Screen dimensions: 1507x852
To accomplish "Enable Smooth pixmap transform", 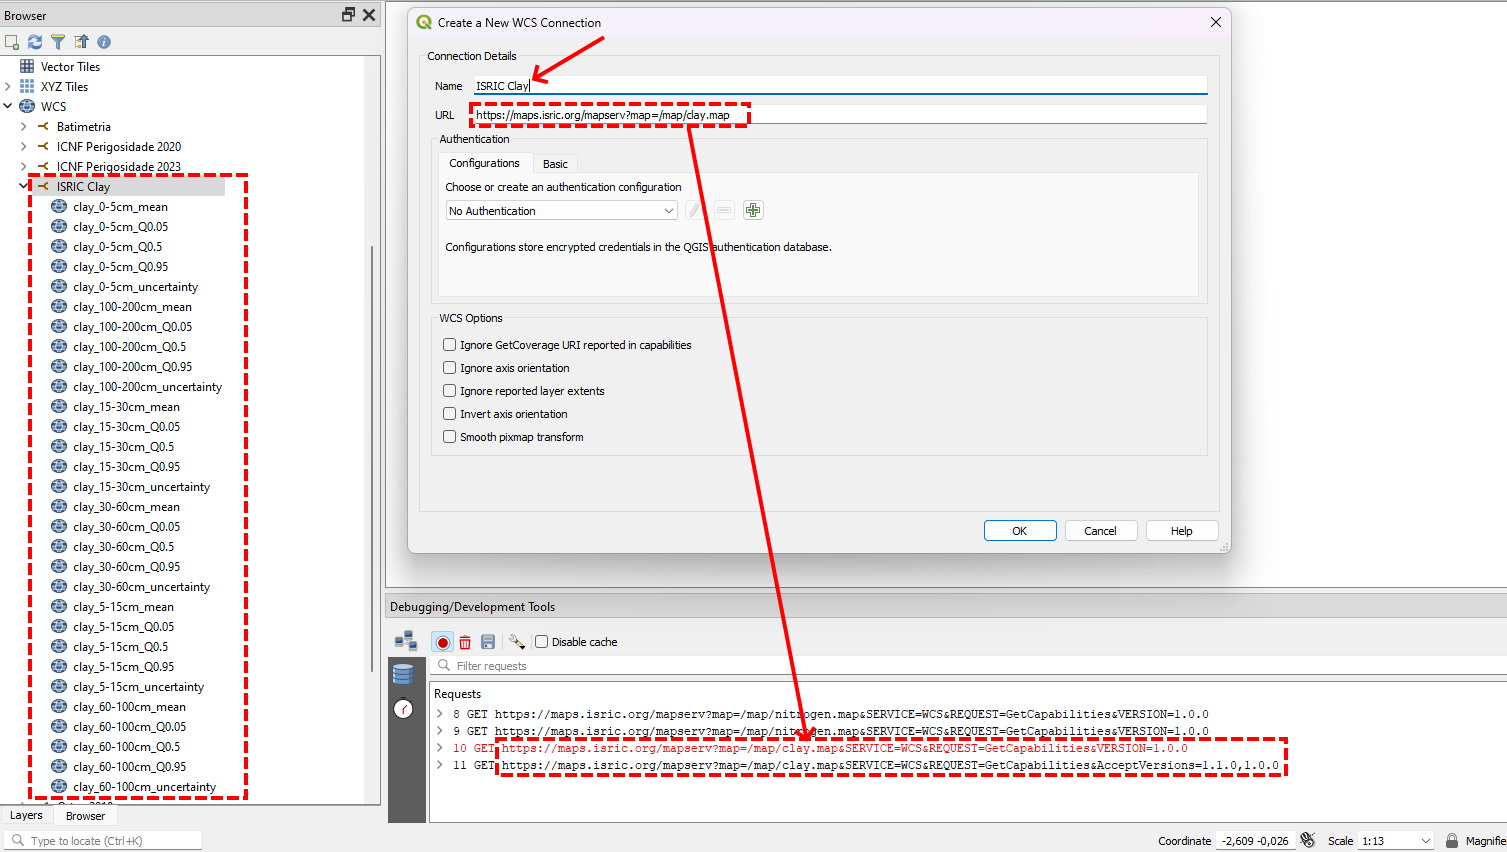I will 449,436.
